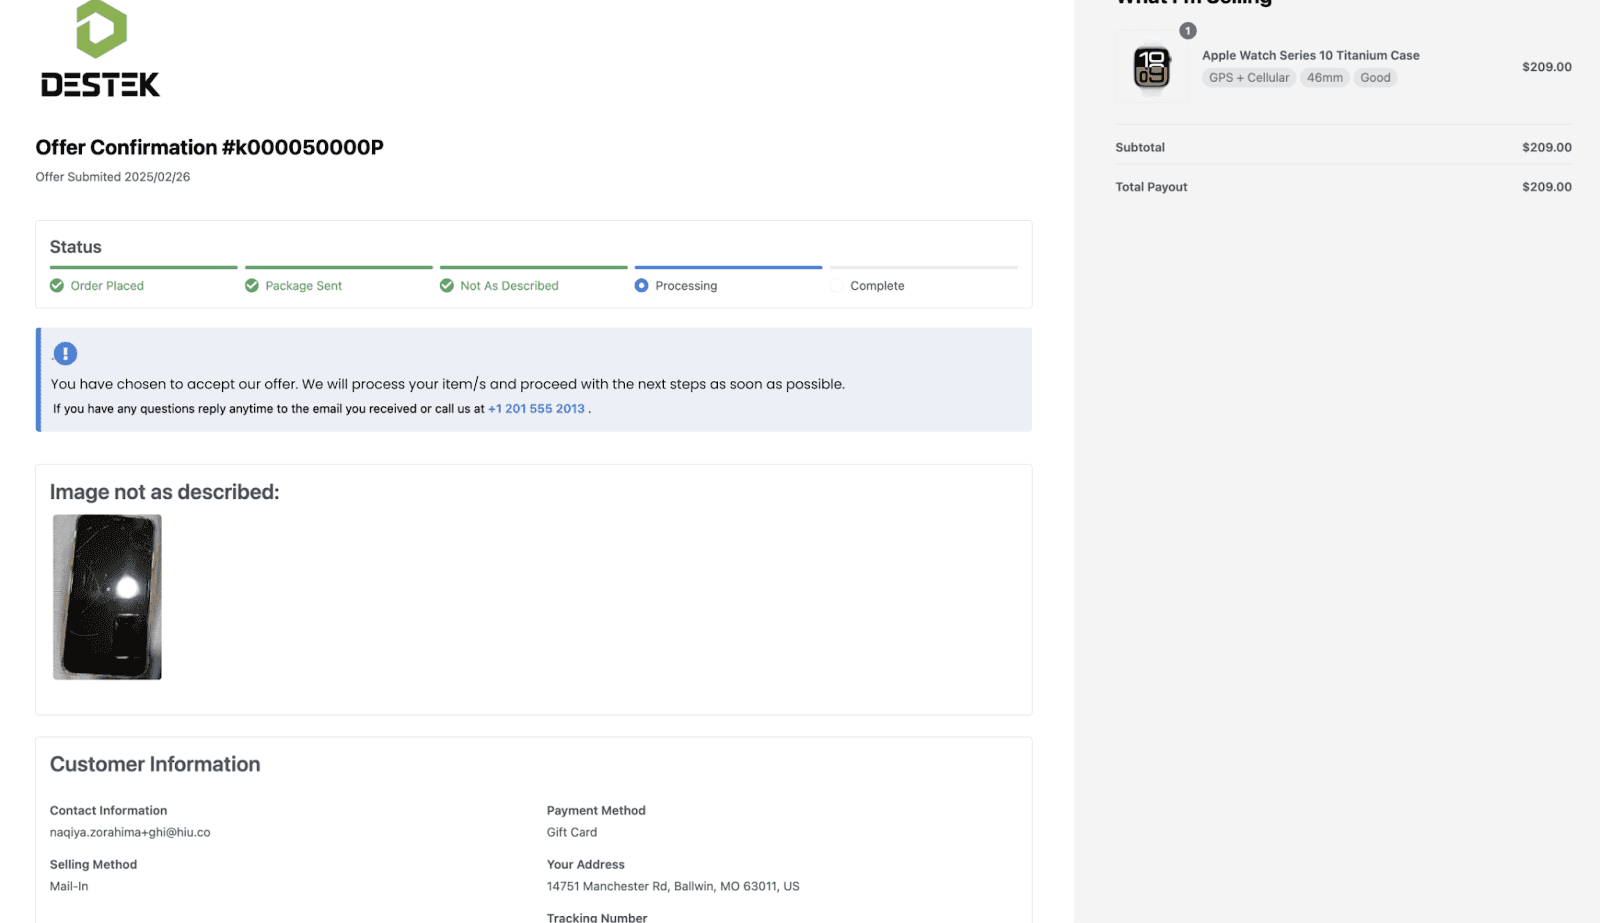The height and width of the screenshot is (923, 1600).
Task: Click the Status section heading
Action: (76, 247)
